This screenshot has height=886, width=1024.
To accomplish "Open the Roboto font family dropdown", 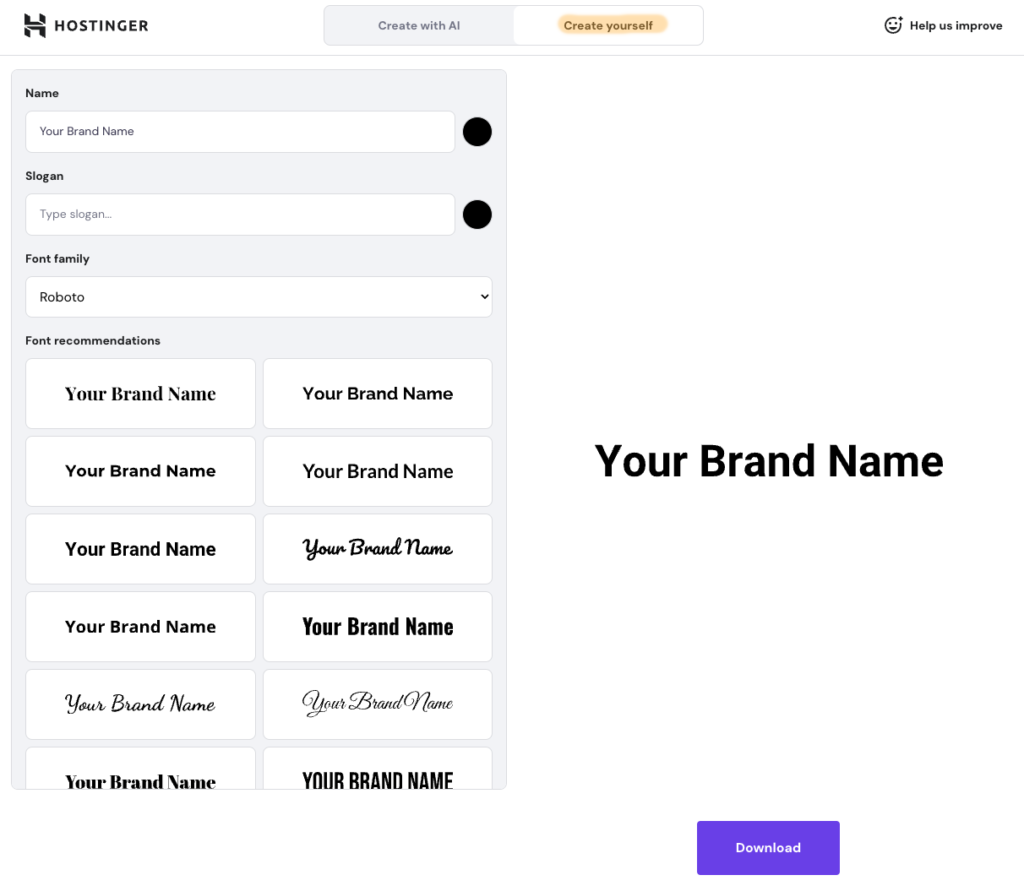I will [x=259, y=297].
